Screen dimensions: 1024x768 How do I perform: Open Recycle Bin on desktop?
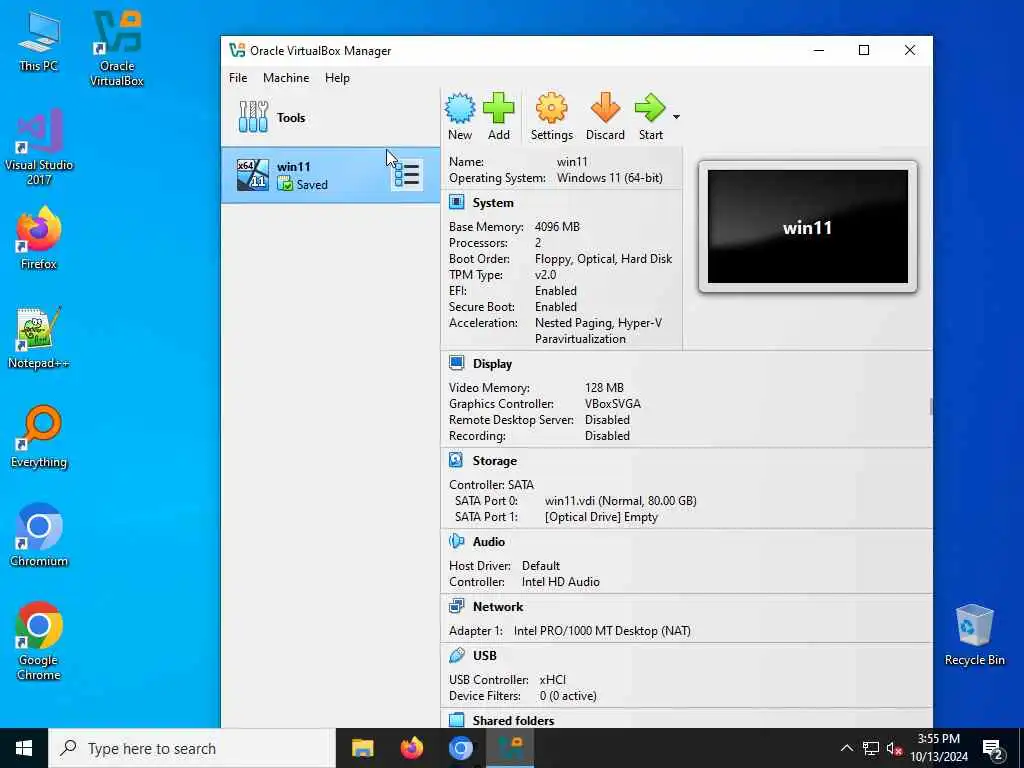click(x=974, y=635)
